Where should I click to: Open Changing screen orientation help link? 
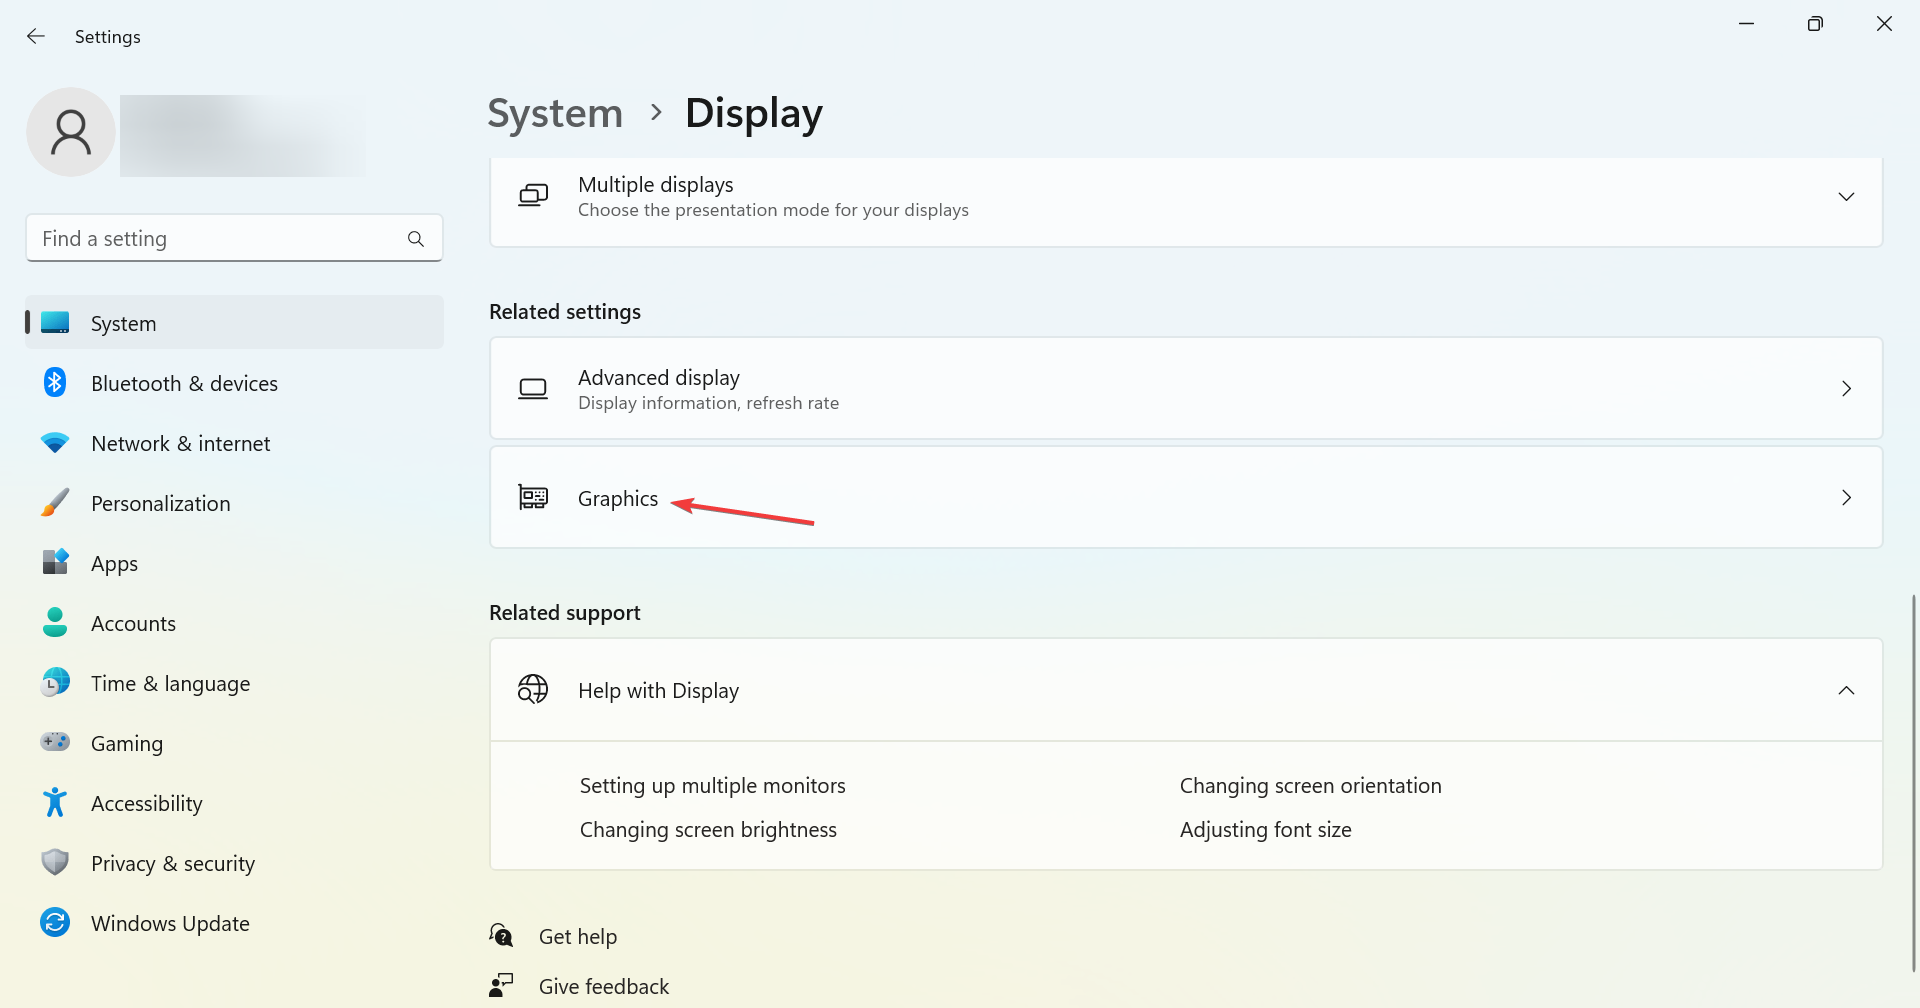click(x=1310, y=786)
